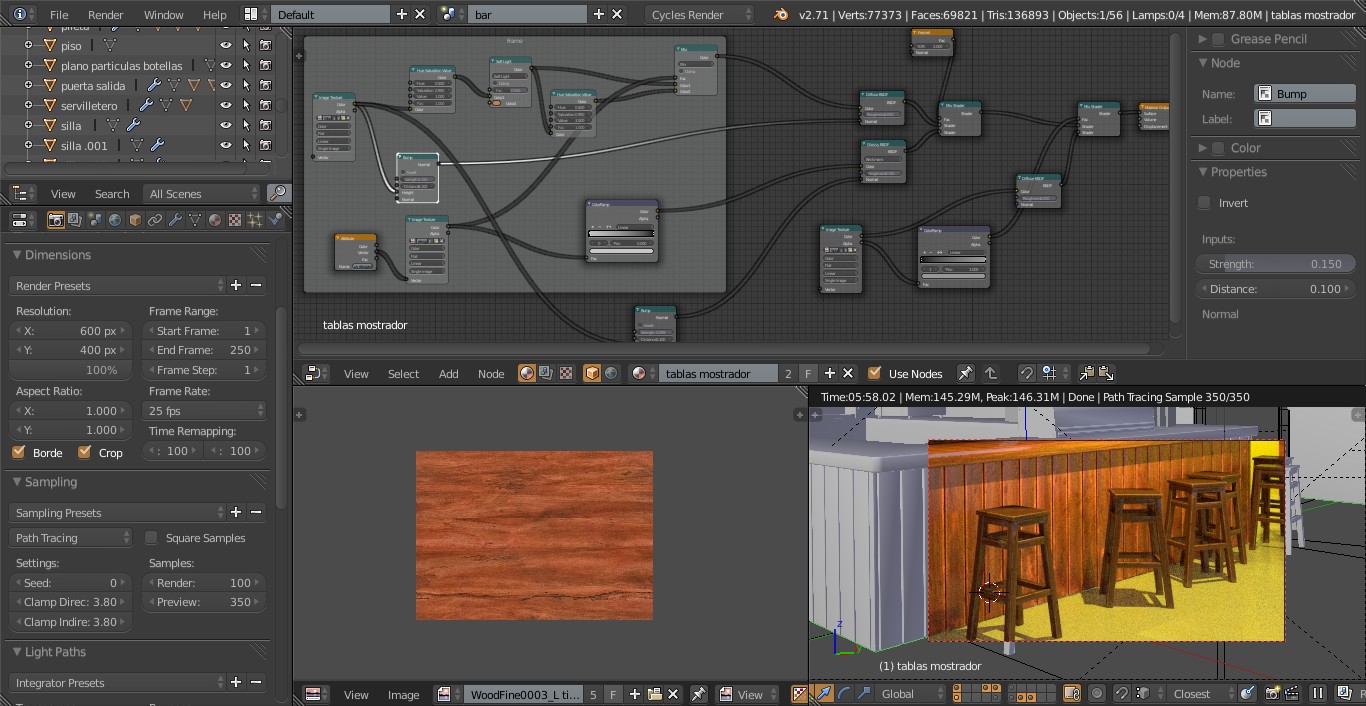Adjust the Bump Strength slider

tap(1275, 264)
